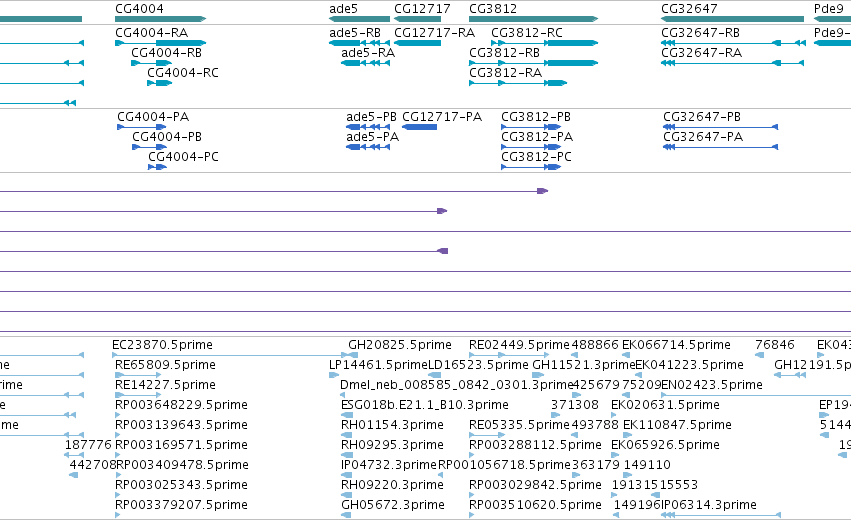Screen dimensions: 851x520
Task: Pick protein ade5-PB
Action: 371,117
